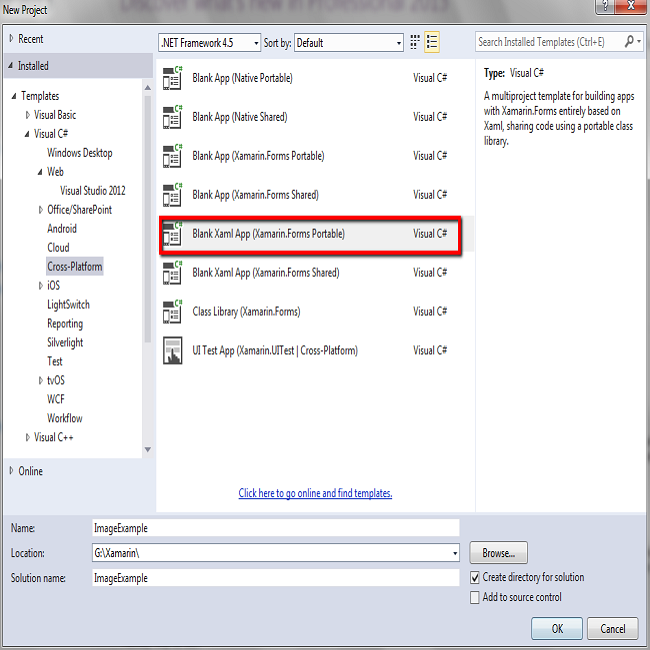Select Visual Studio 2012 under Web
This screenshot has height=650, width=650.
tap(93, 191)
